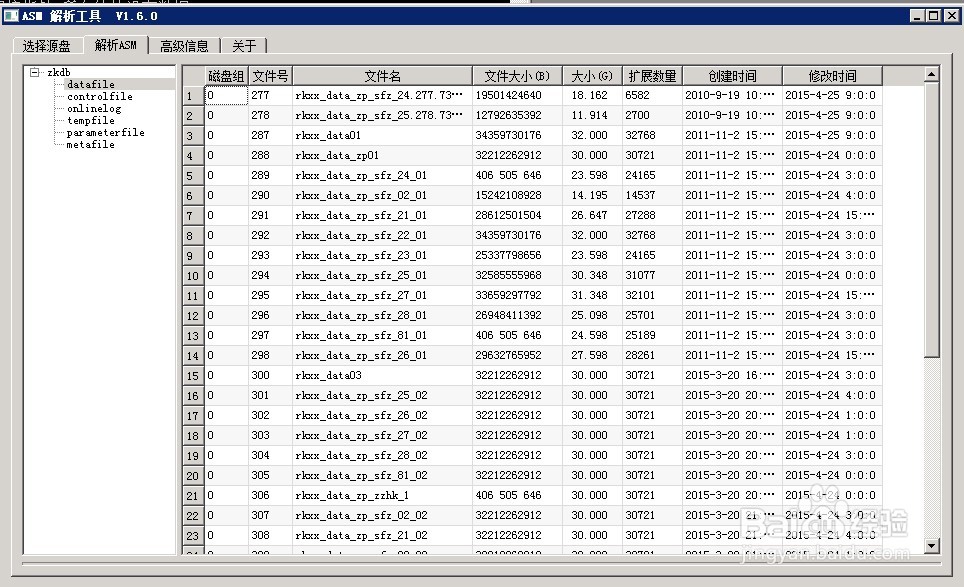Viewport: 964px width, 587px height.
Task: Select onlinelog in the tree
Action: coord(94,108)
